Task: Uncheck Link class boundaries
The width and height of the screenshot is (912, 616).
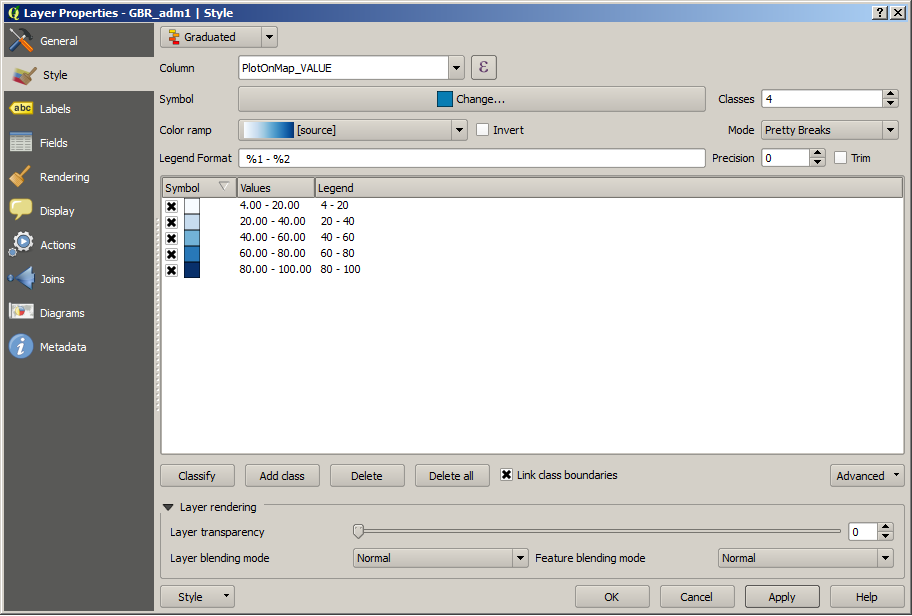Action: 505,475
